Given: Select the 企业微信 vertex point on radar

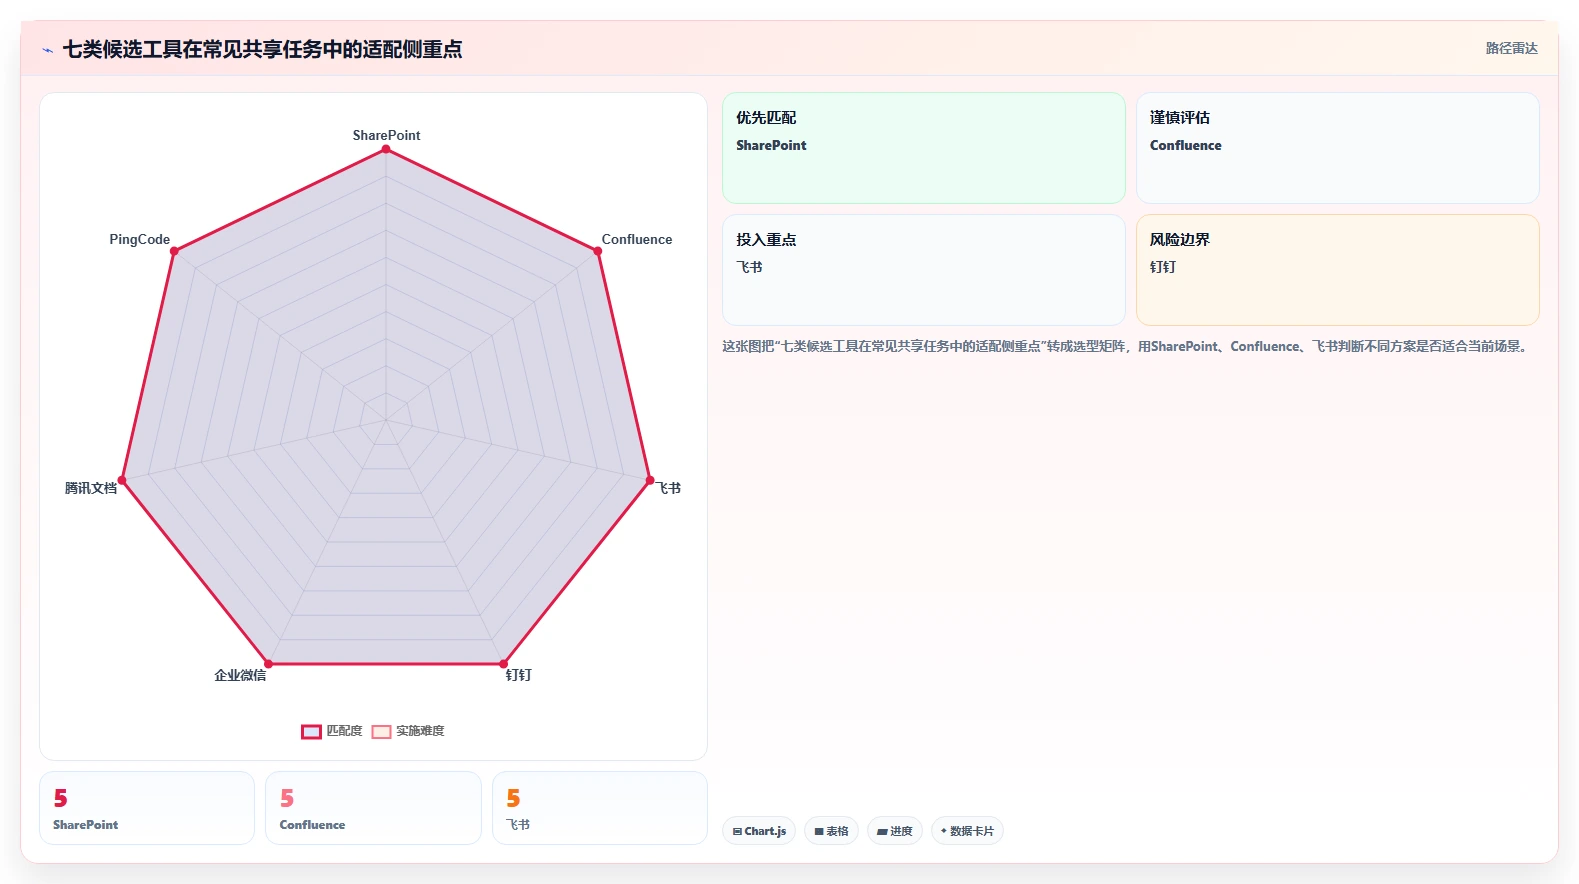Looking at the screenshot, I should pyautogui.click(x=268, y=664).
